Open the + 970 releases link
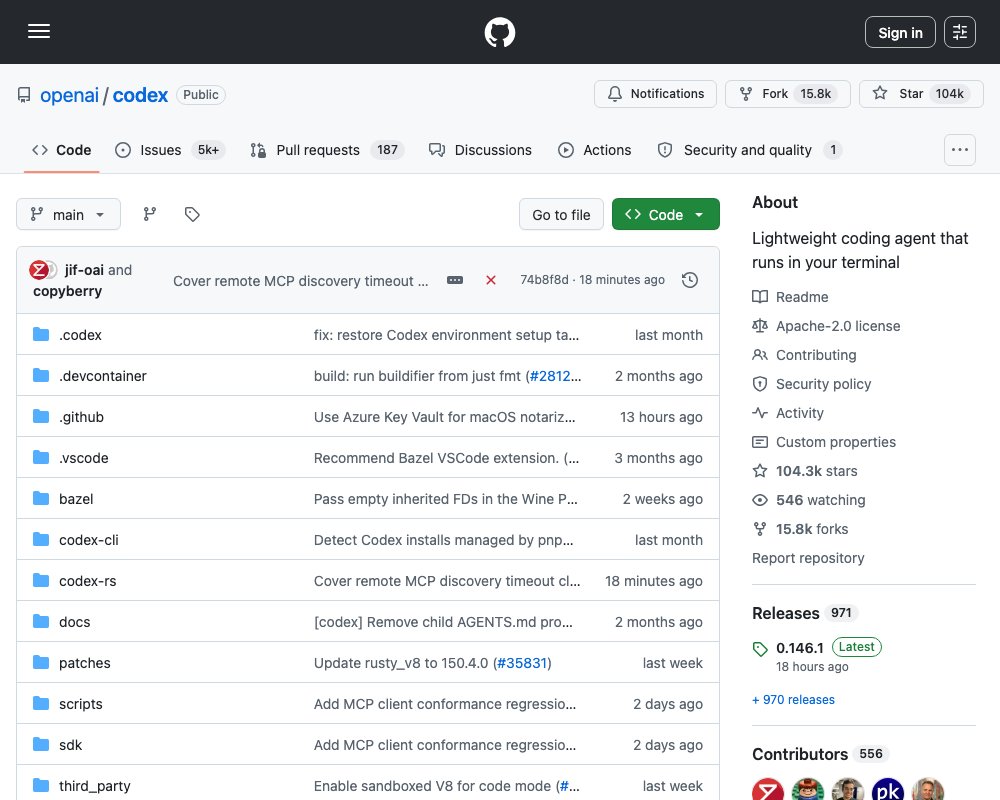This screenshot has height=800, width=1000. (793, 700)
